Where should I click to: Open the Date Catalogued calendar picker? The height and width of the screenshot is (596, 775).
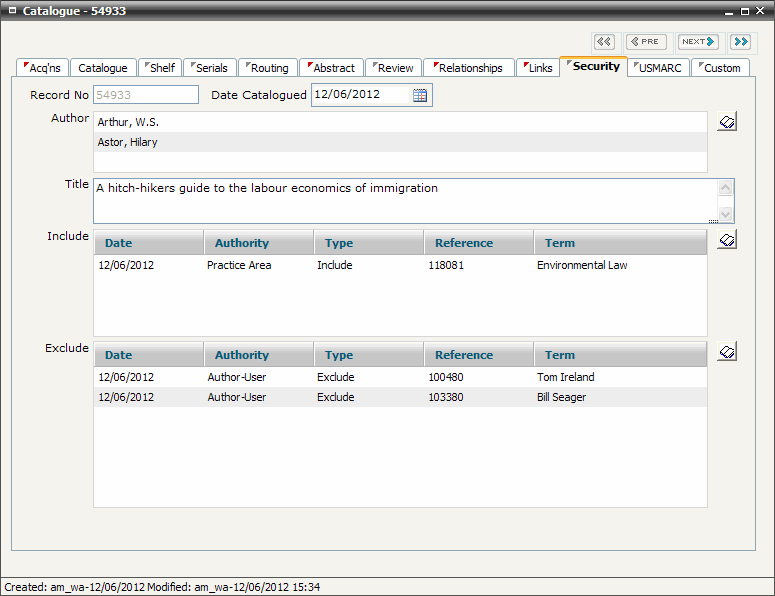420,96
